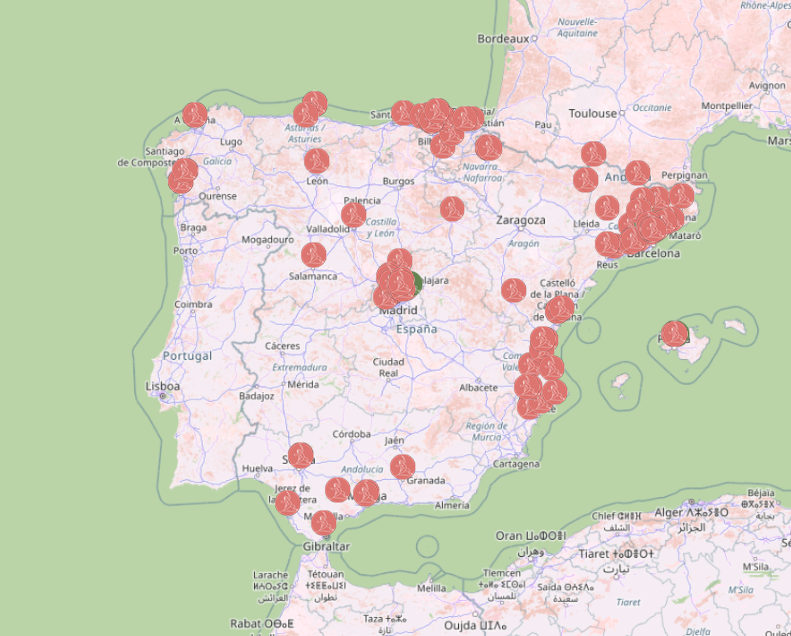Screen dimensions: 791x636
Task: Click the marker northeast of Valladolid
Action: pos(354,214)
